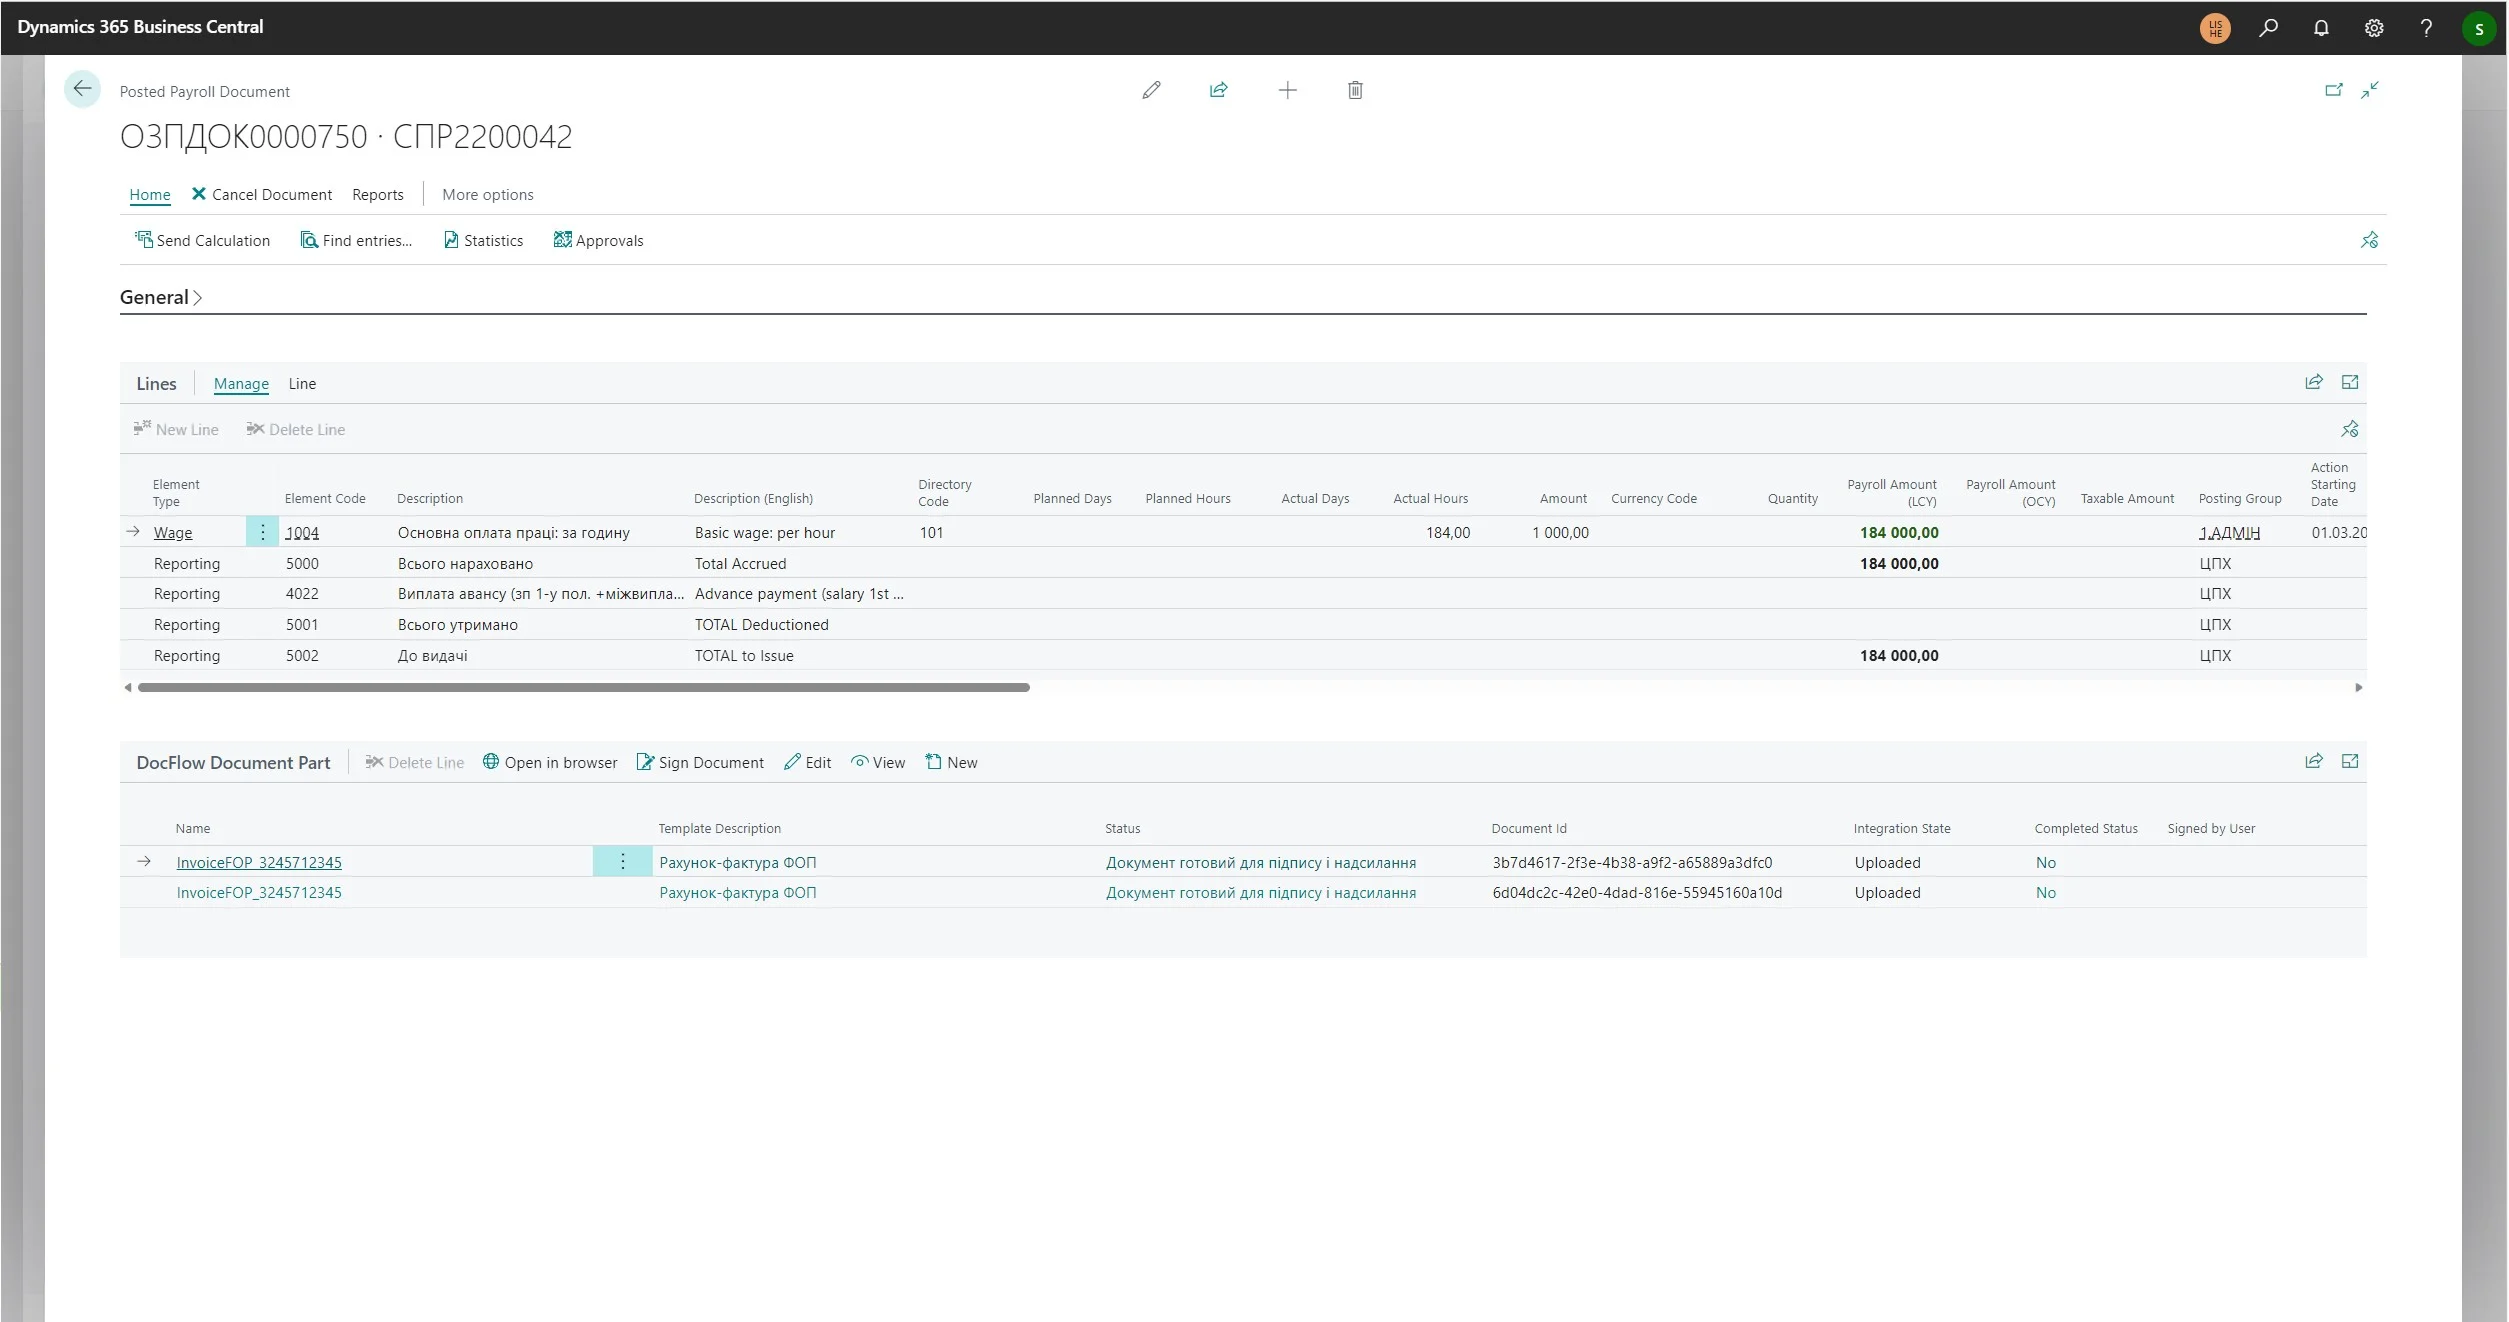Open settings gear in top bar
This screenshot has height=1322, width=2509.
tap(2374, 28)
